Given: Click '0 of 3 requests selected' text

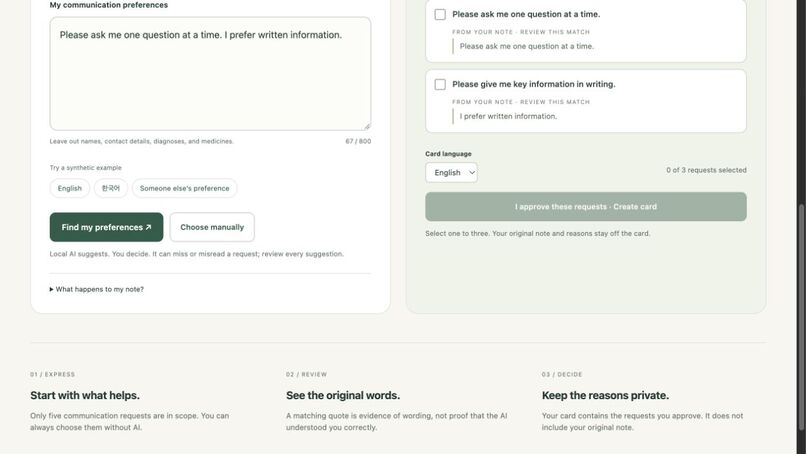Looking at the screenshot, I should coord(706,170).
